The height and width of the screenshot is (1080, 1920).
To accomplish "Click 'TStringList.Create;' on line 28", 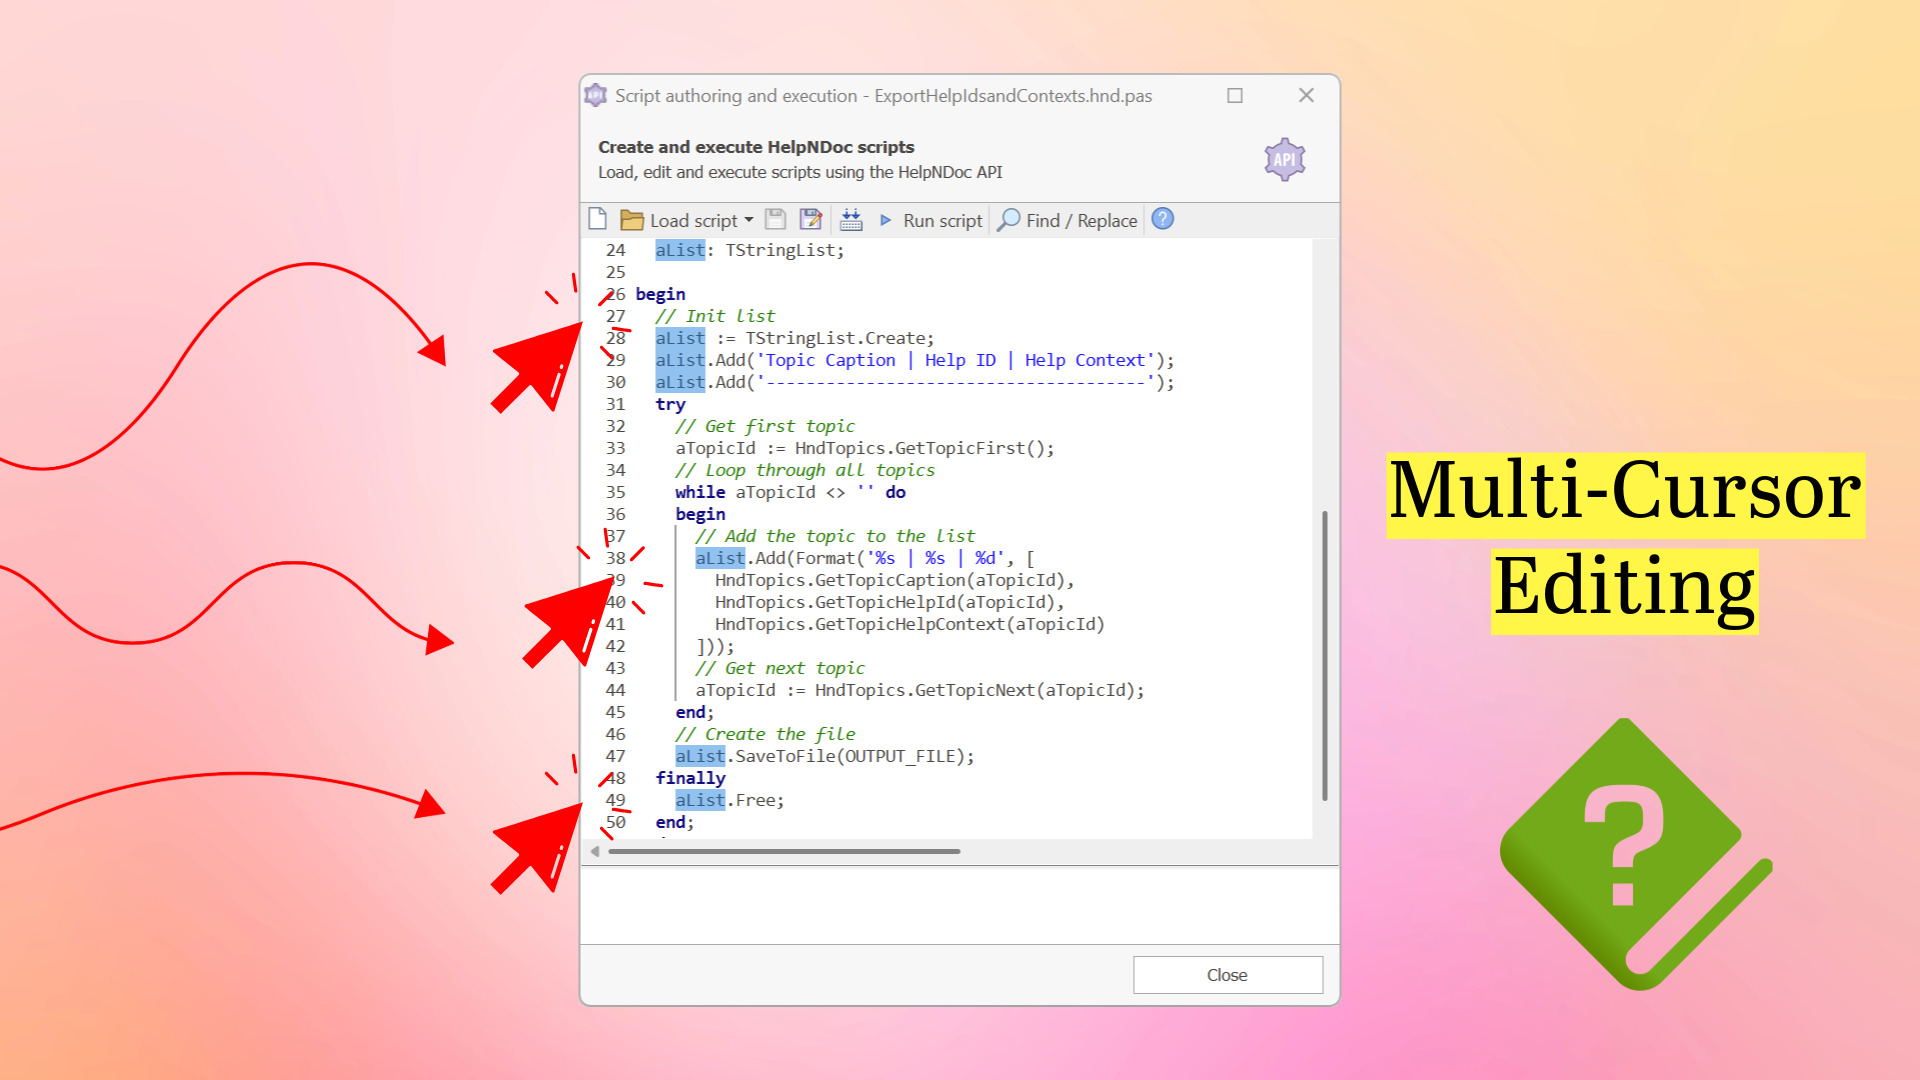I will point(840,338).
